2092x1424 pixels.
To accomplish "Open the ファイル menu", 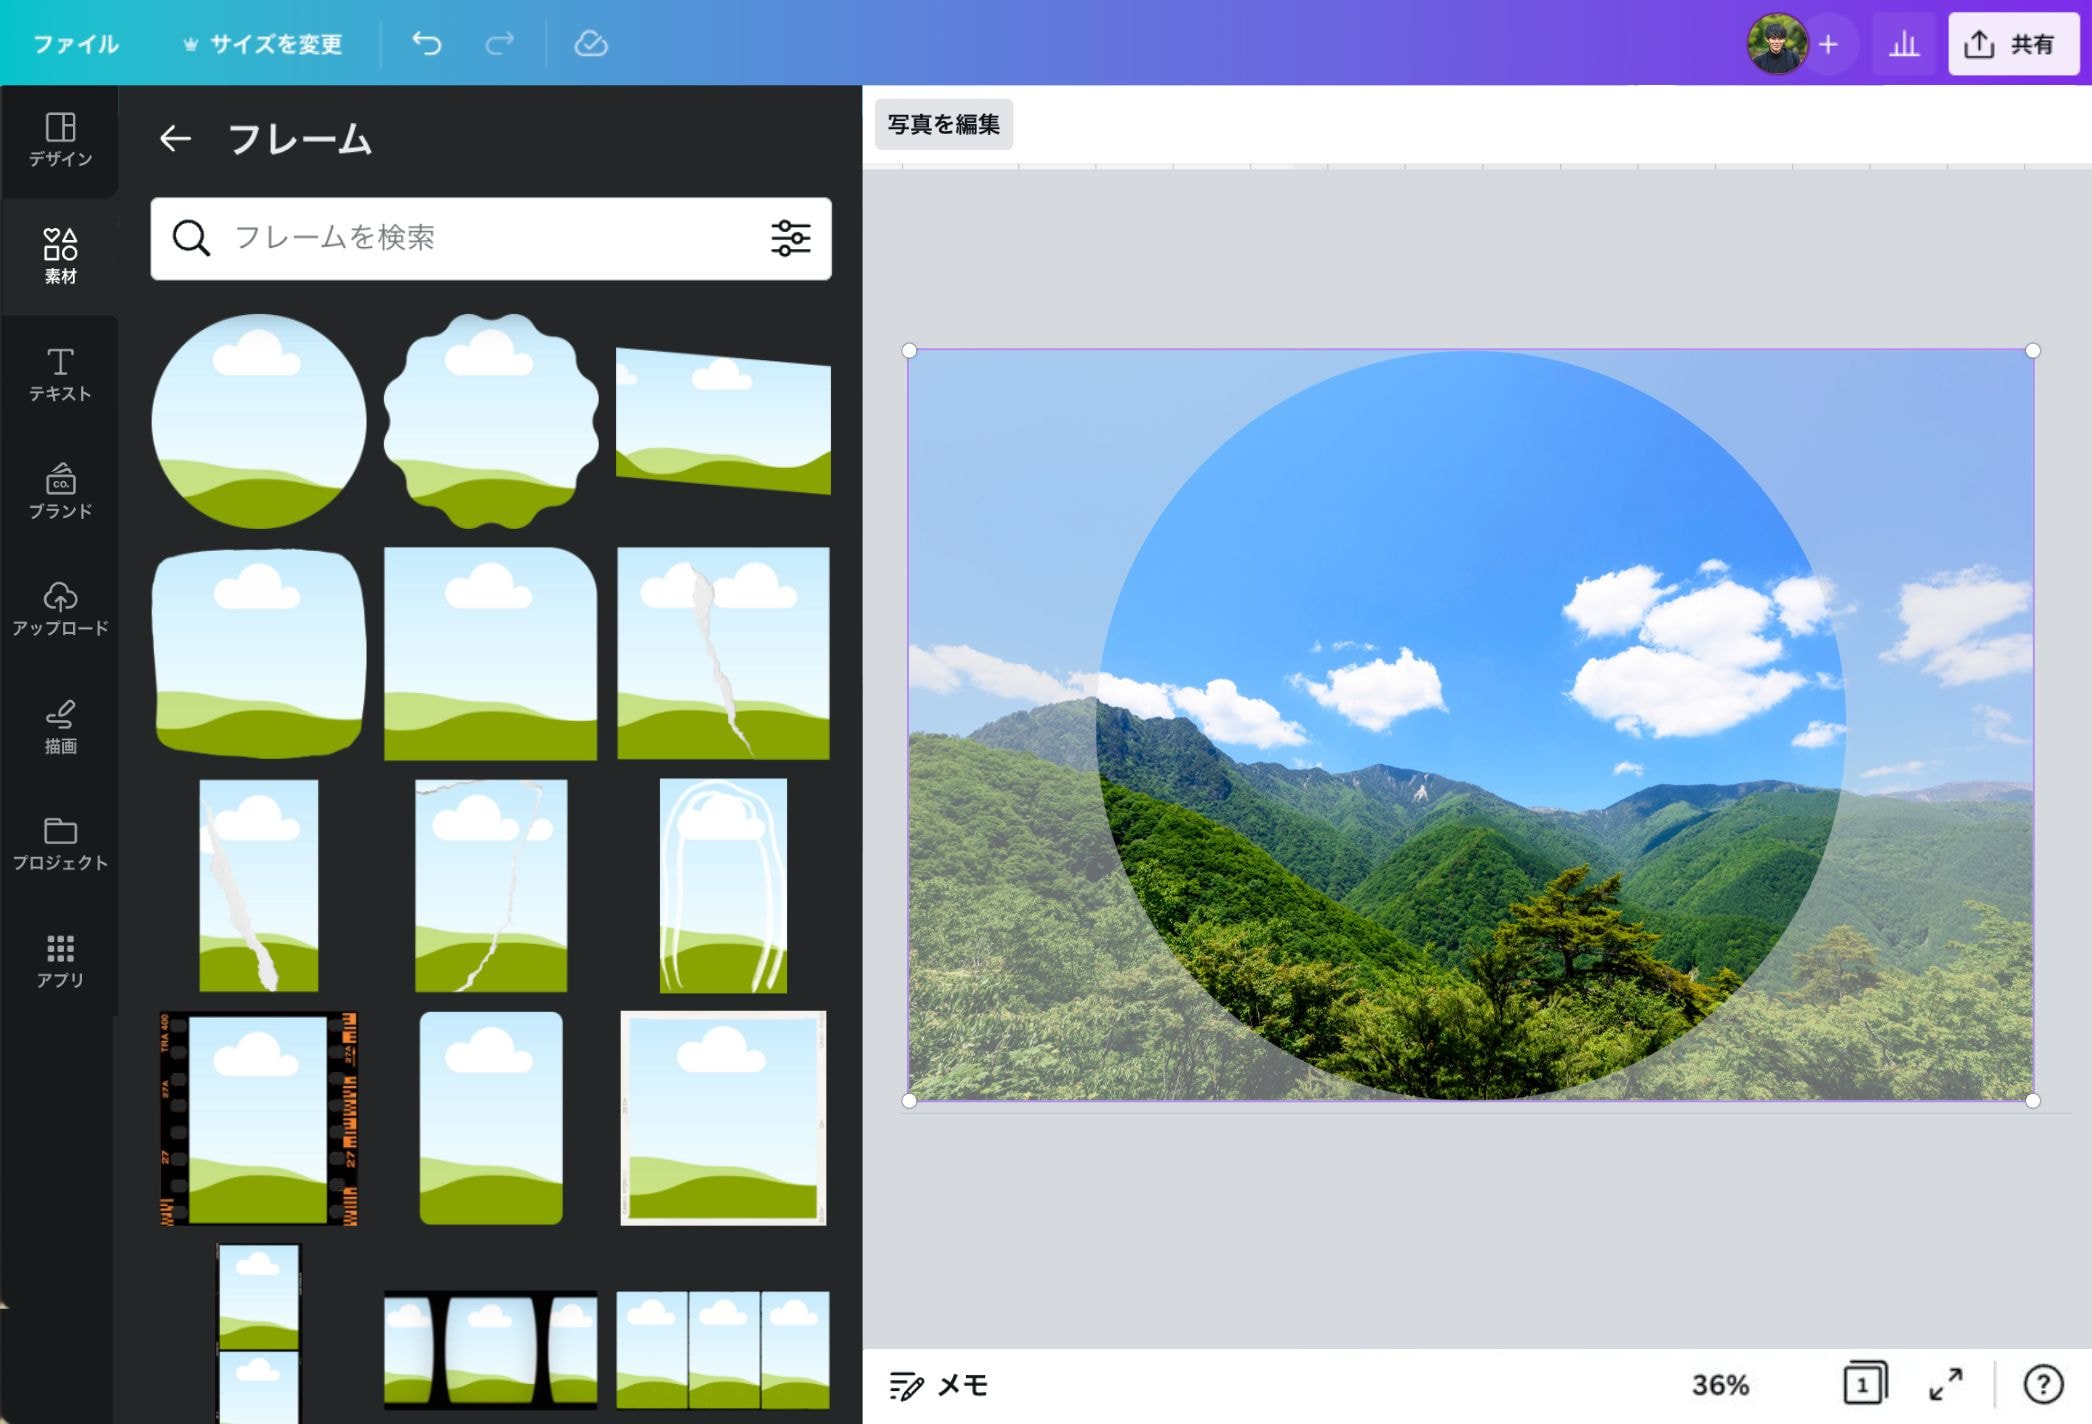I will point(76,44).
